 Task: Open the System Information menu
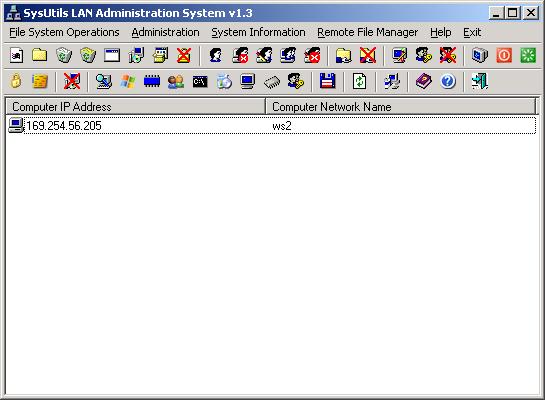tap(258, 32)
